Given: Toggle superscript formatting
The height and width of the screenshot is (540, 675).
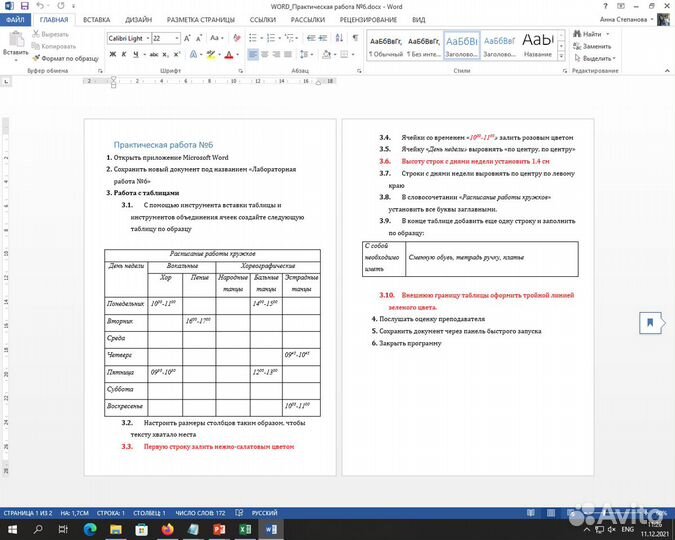Looking at the screenshot, I should pos(176,54).
